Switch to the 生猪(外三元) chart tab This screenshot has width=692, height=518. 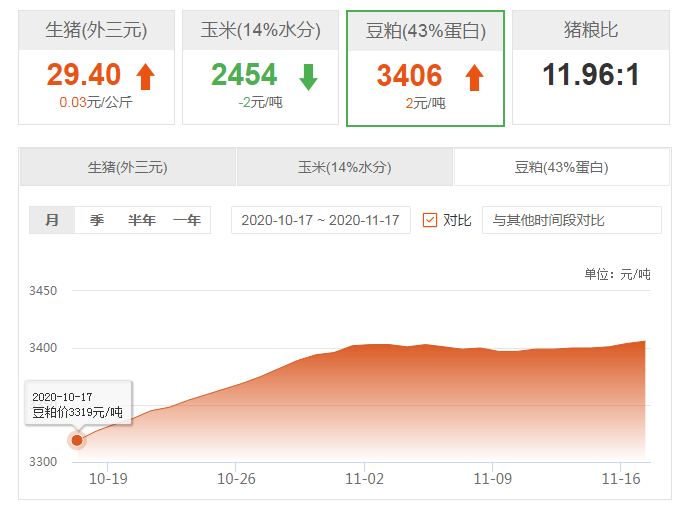point(128,167)
